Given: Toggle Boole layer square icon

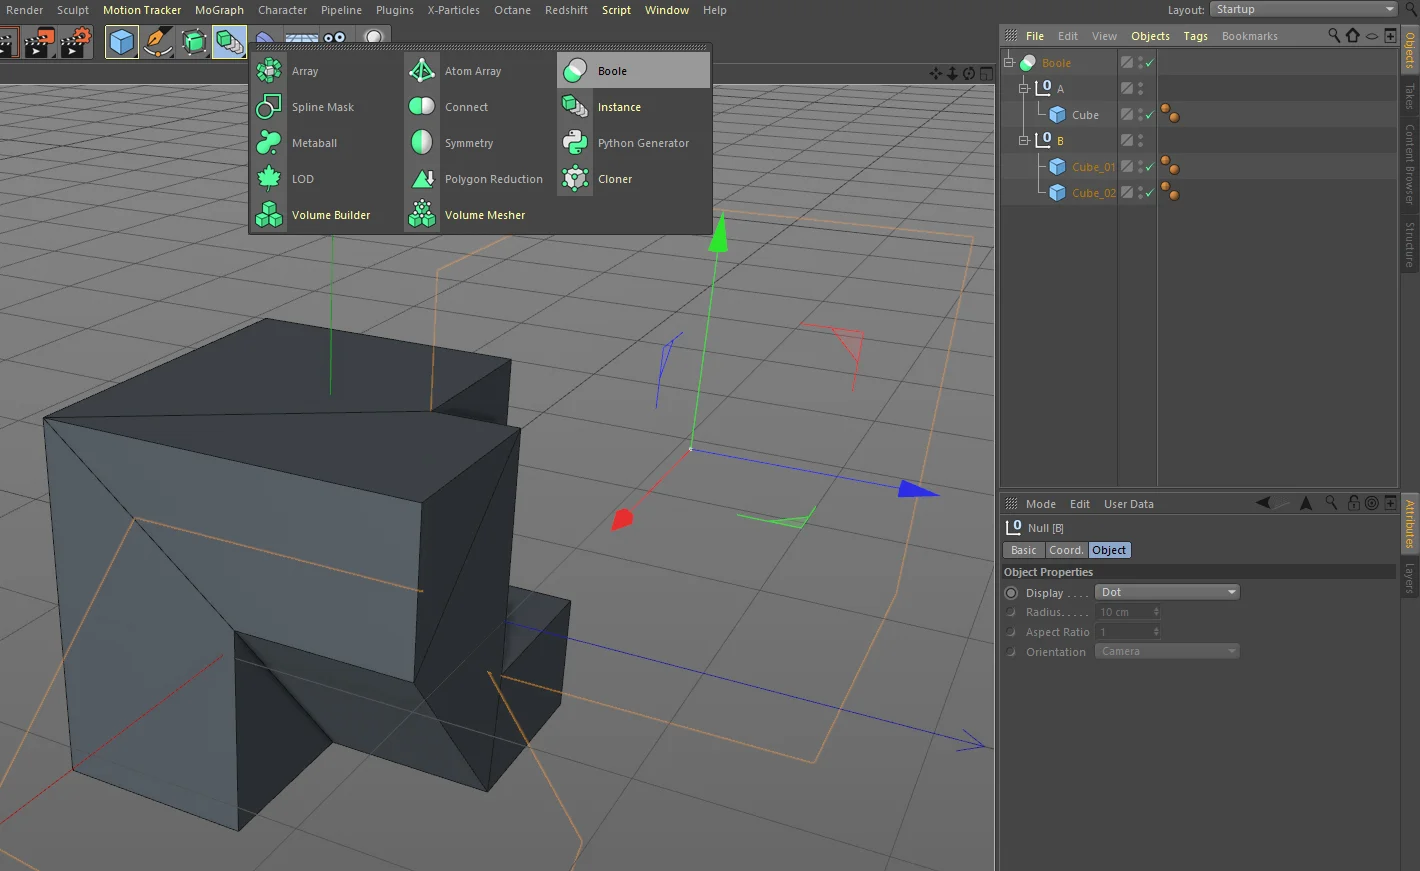Looking at the screenshot, I should pyautogui.click(x=1126, y=63).
